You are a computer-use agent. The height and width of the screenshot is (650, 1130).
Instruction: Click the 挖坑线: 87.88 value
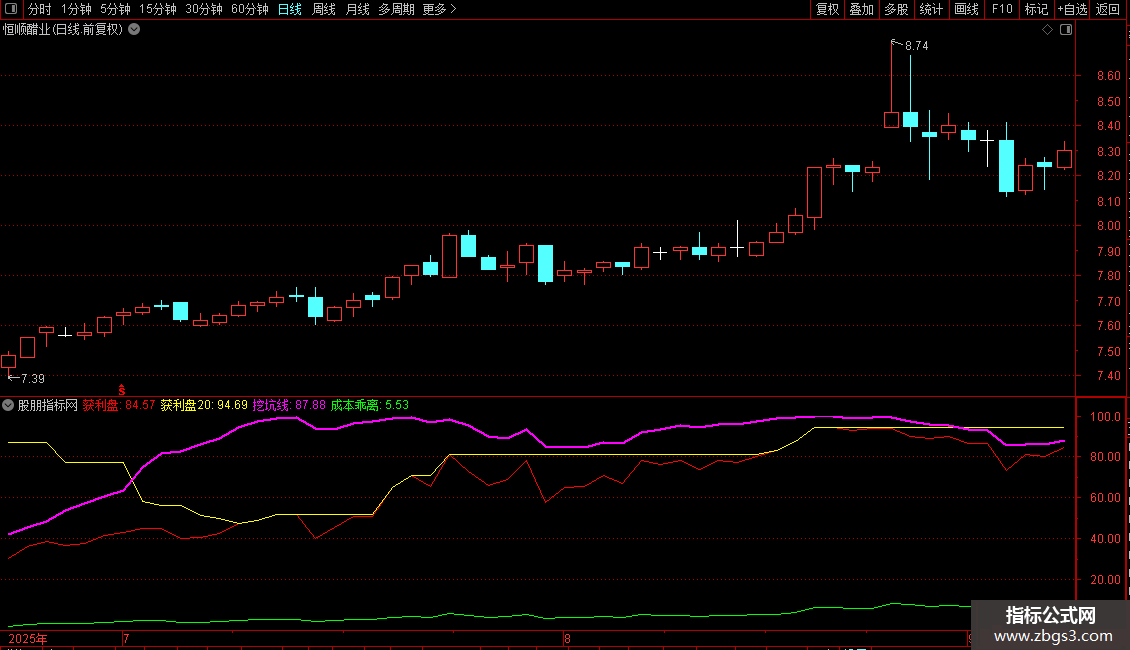pyautogui.click(x=289, y=405)
